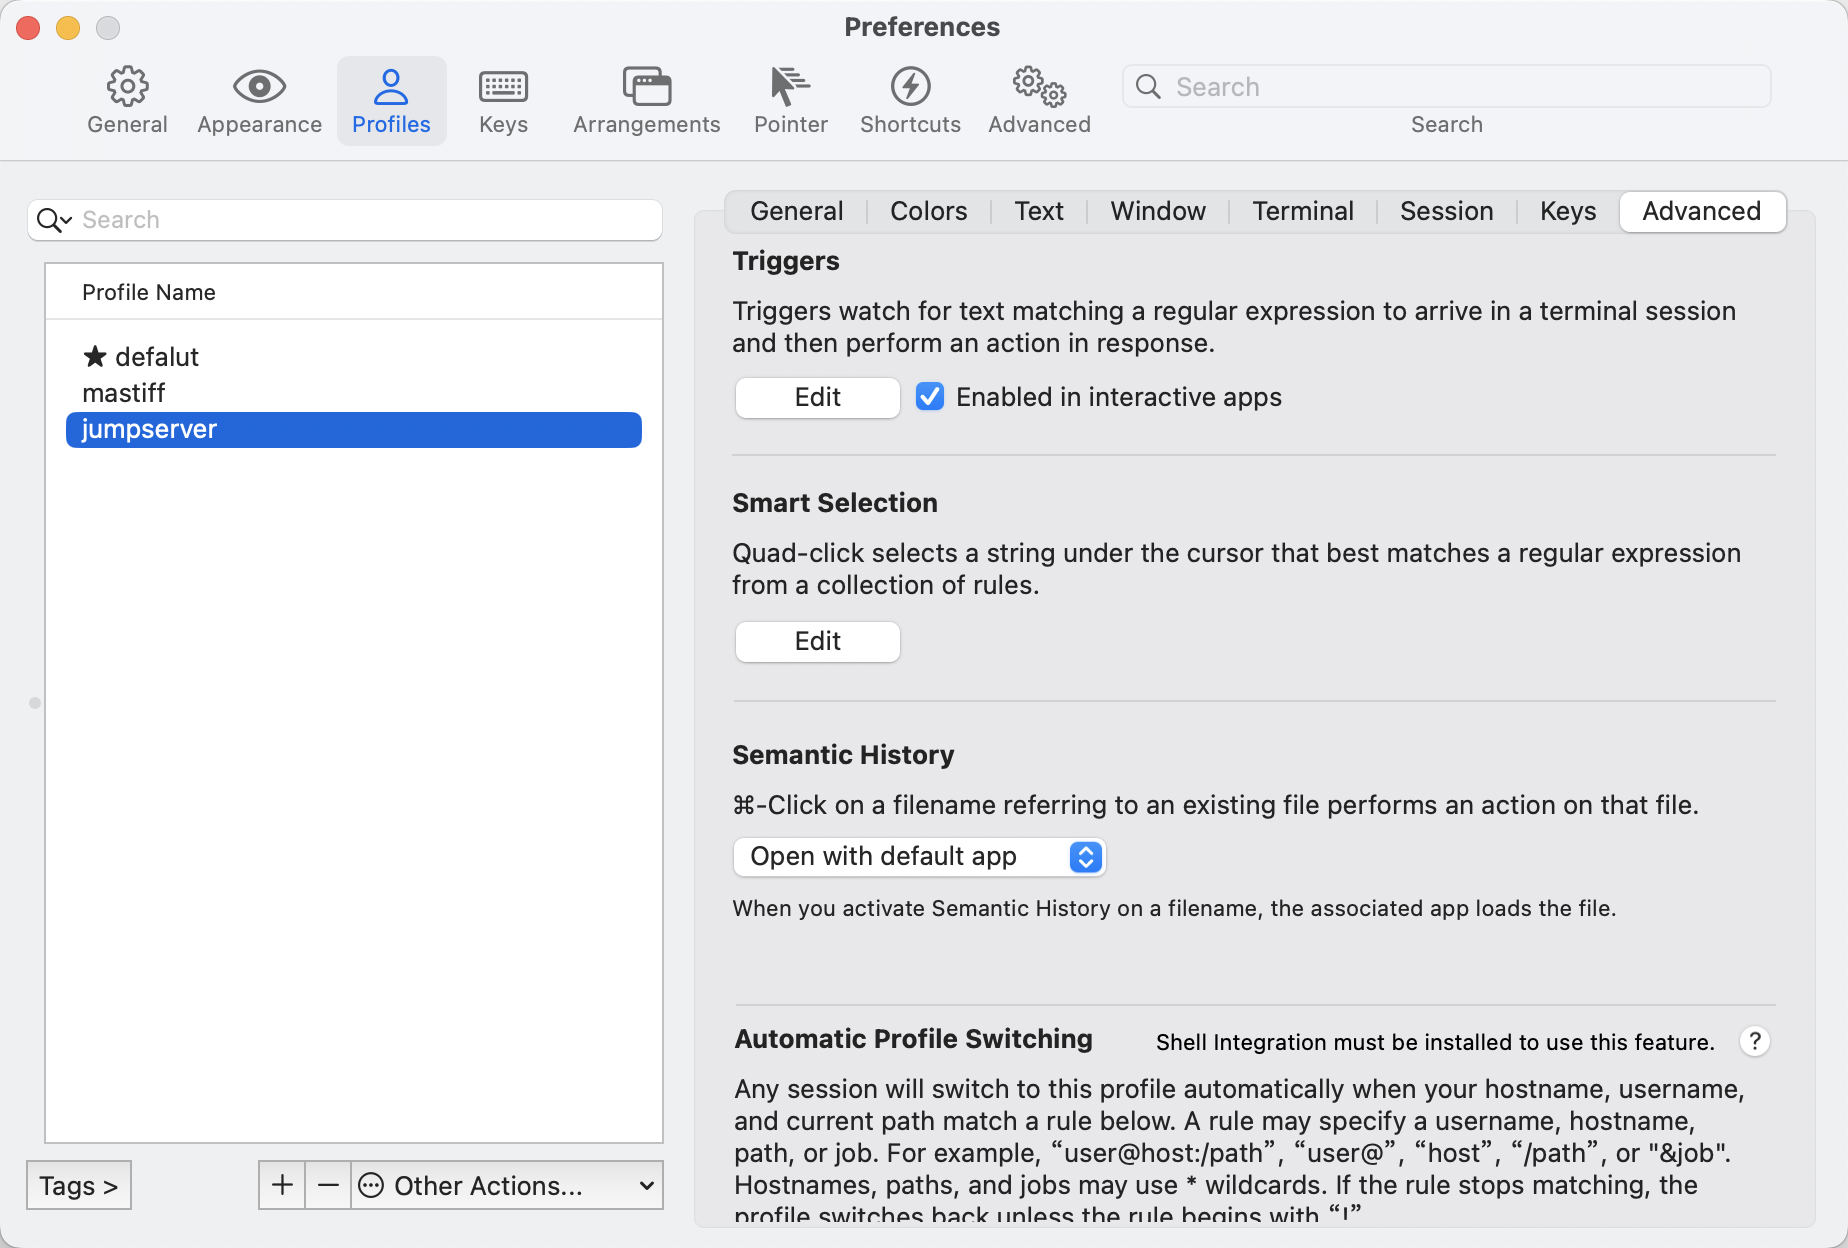Screen dimensions: 1848x1248
Task: Add a new profile with plus button
Action: [x=282, y=1185]
